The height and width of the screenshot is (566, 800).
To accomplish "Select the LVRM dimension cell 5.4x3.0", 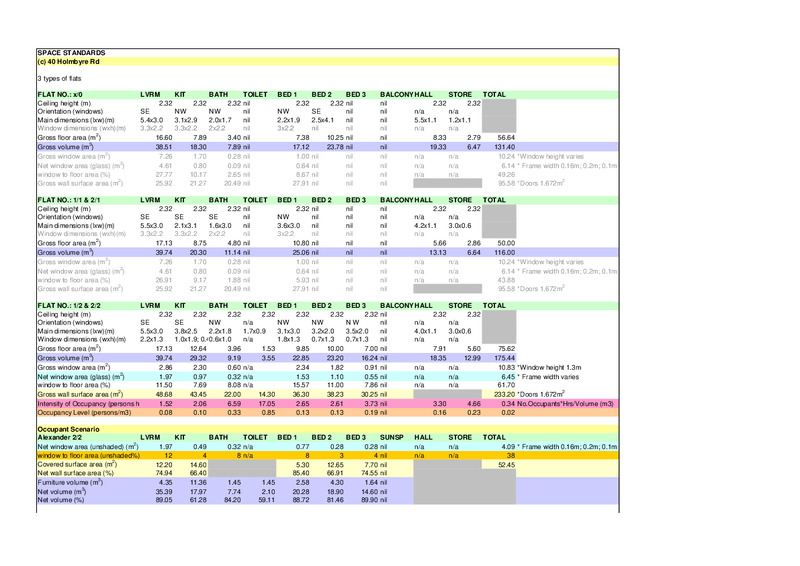I will 152,120.
